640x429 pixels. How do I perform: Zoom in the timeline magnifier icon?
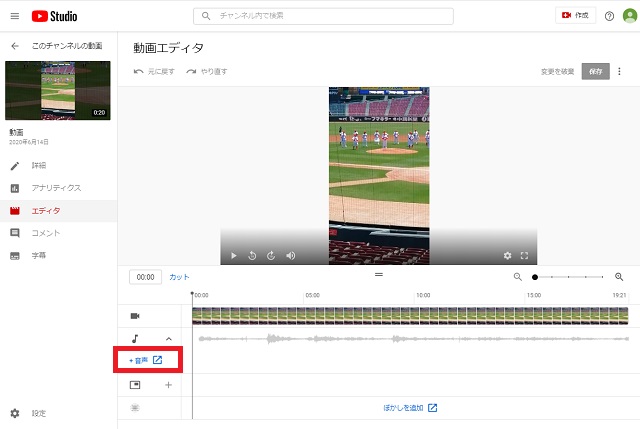coord(619,277)
